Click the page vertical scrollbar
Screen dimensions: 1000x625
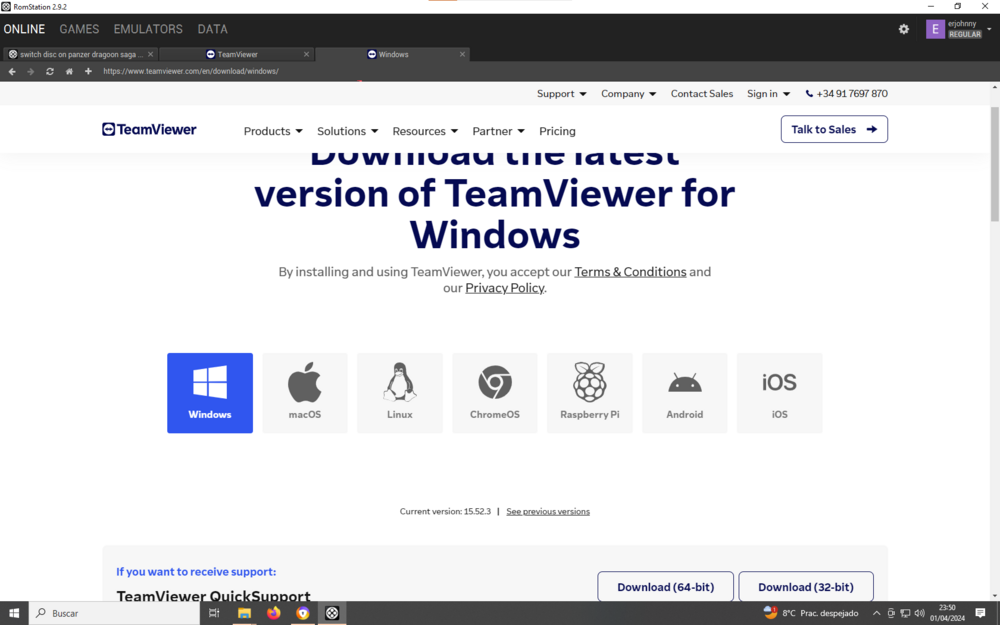pos(994,160)
